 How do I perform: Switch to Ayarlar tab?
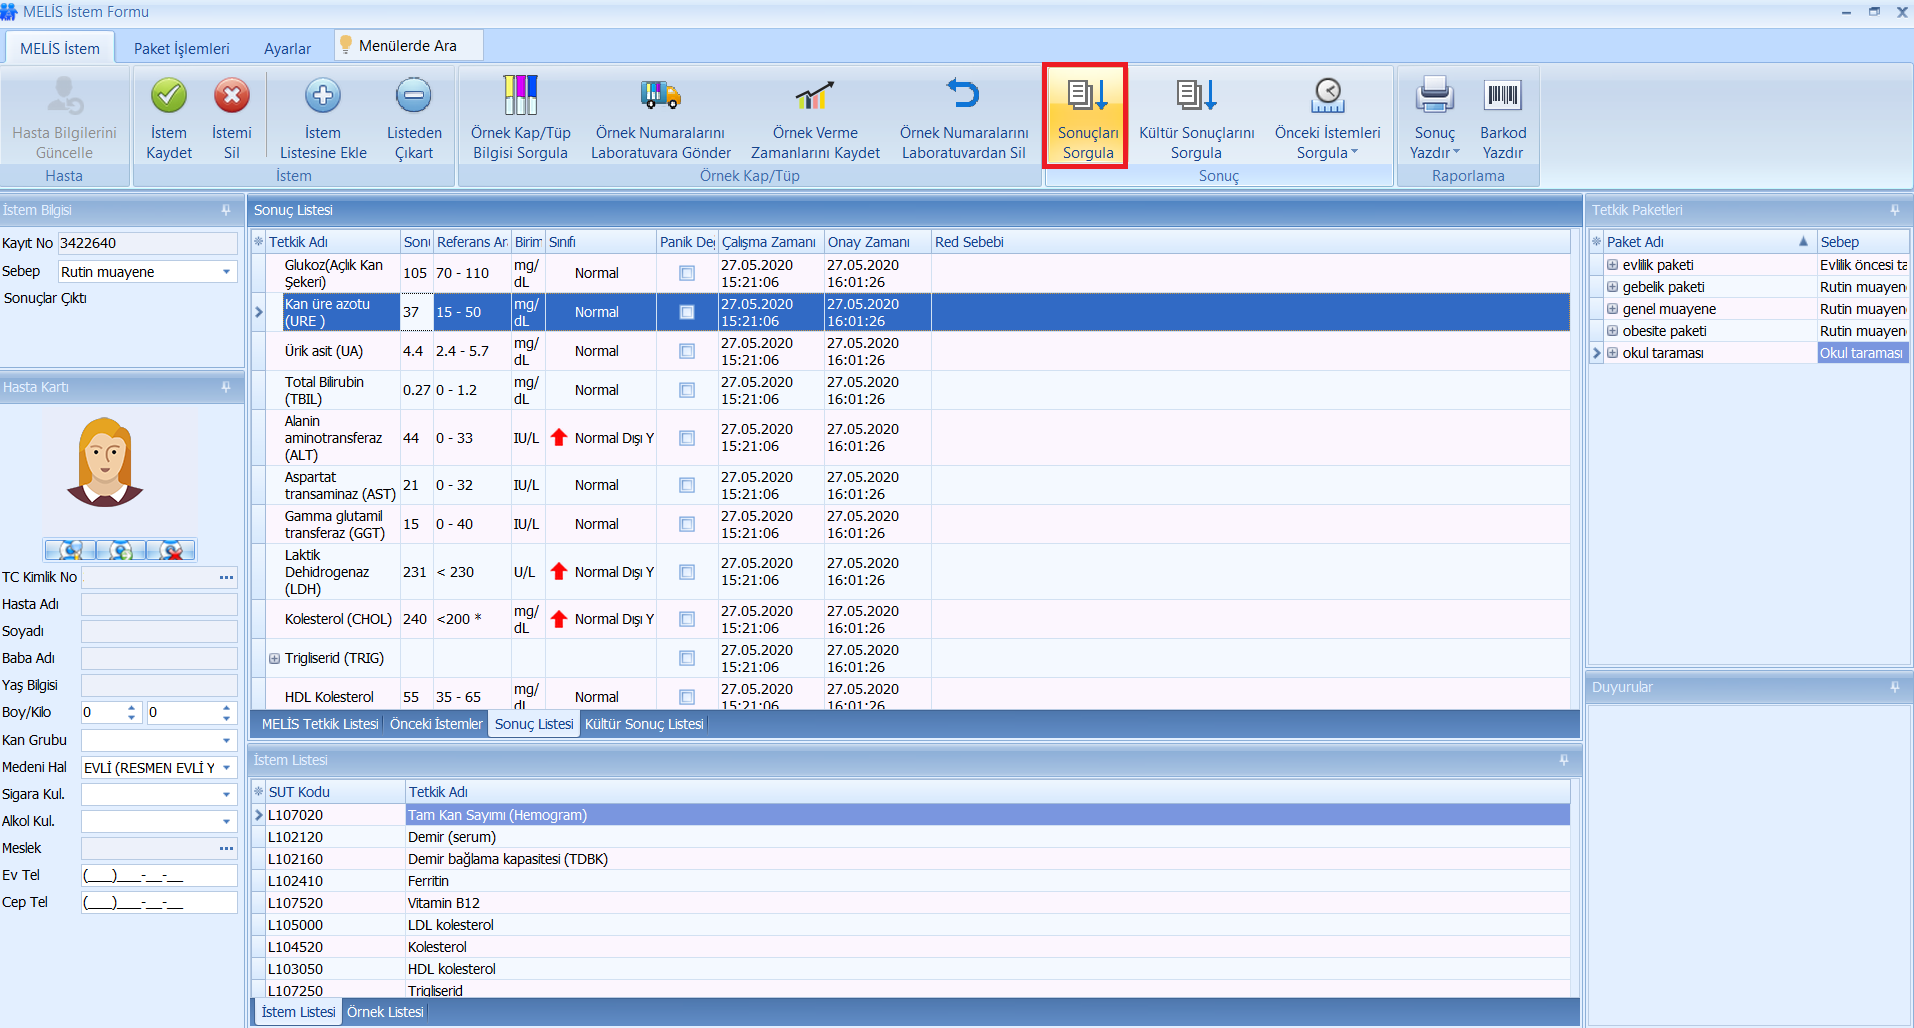tap(288, 48)
